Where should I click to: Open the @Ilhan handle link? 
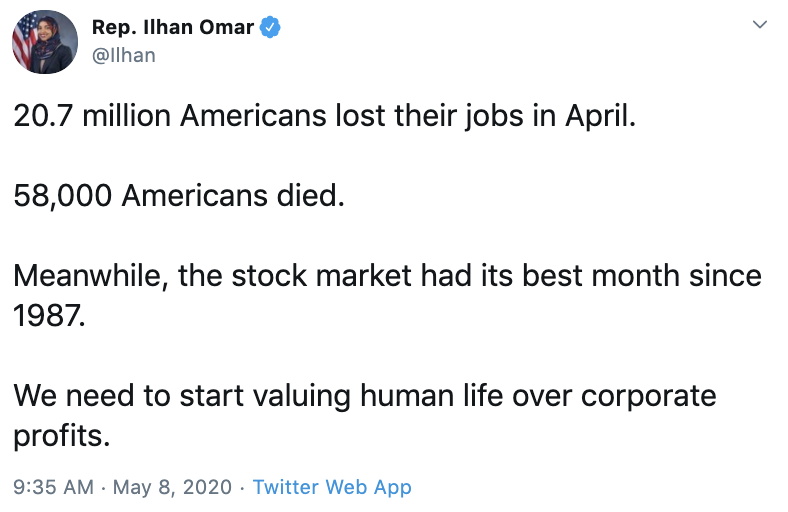(x=124, y=55)
